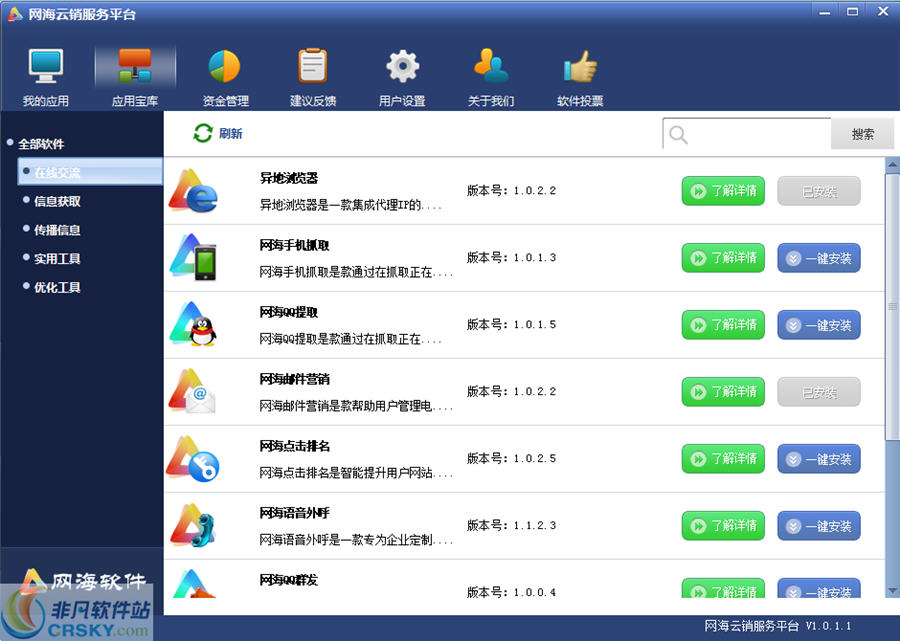
Task: Focus the software search input field
Action: pyautogui.click(x=747, y=134)
